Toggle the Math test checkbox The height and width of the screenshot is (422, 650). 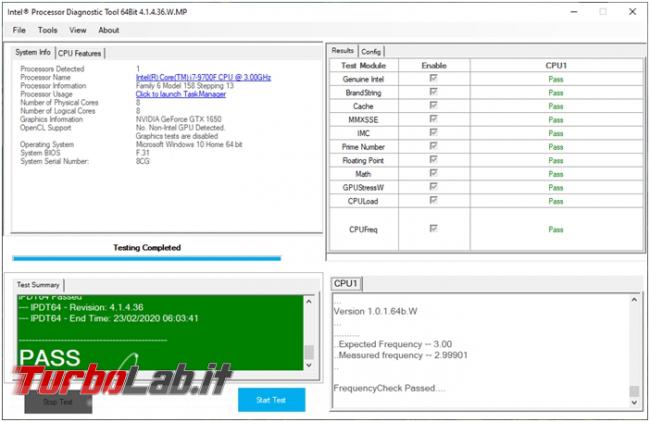434,173
